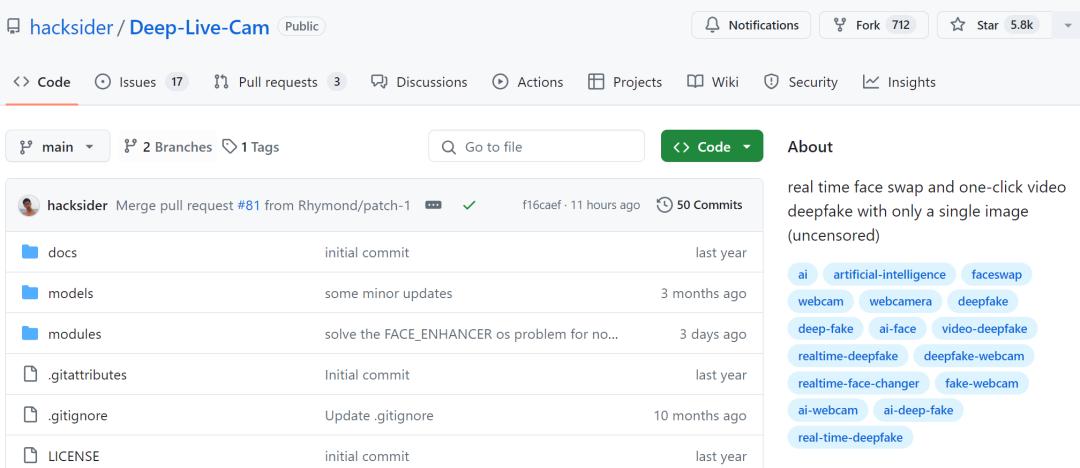Switch to the Pull requests tab
The image size is (1080, 468).
279,82
